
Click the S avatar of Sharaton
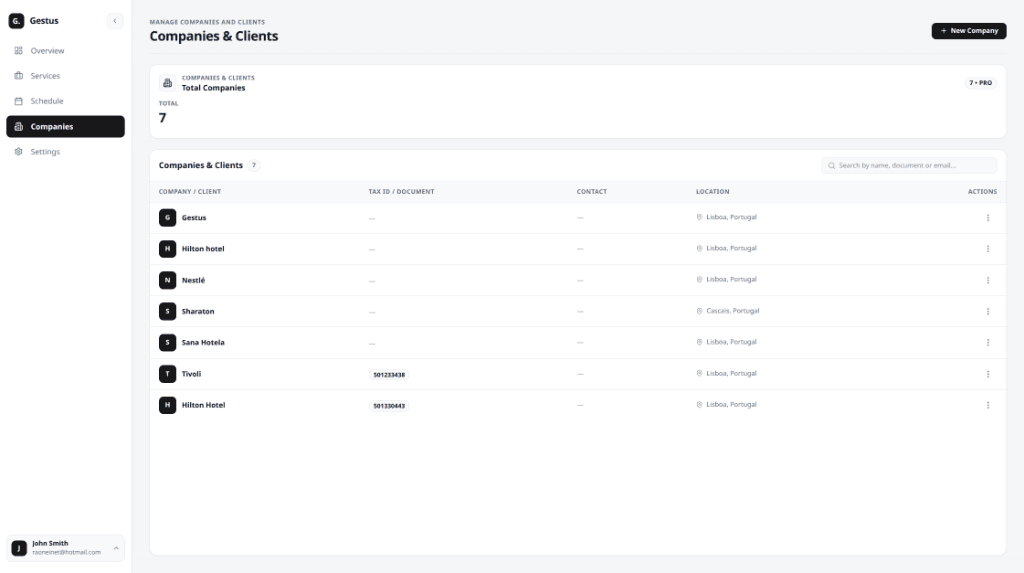click(x=168, y=312)
